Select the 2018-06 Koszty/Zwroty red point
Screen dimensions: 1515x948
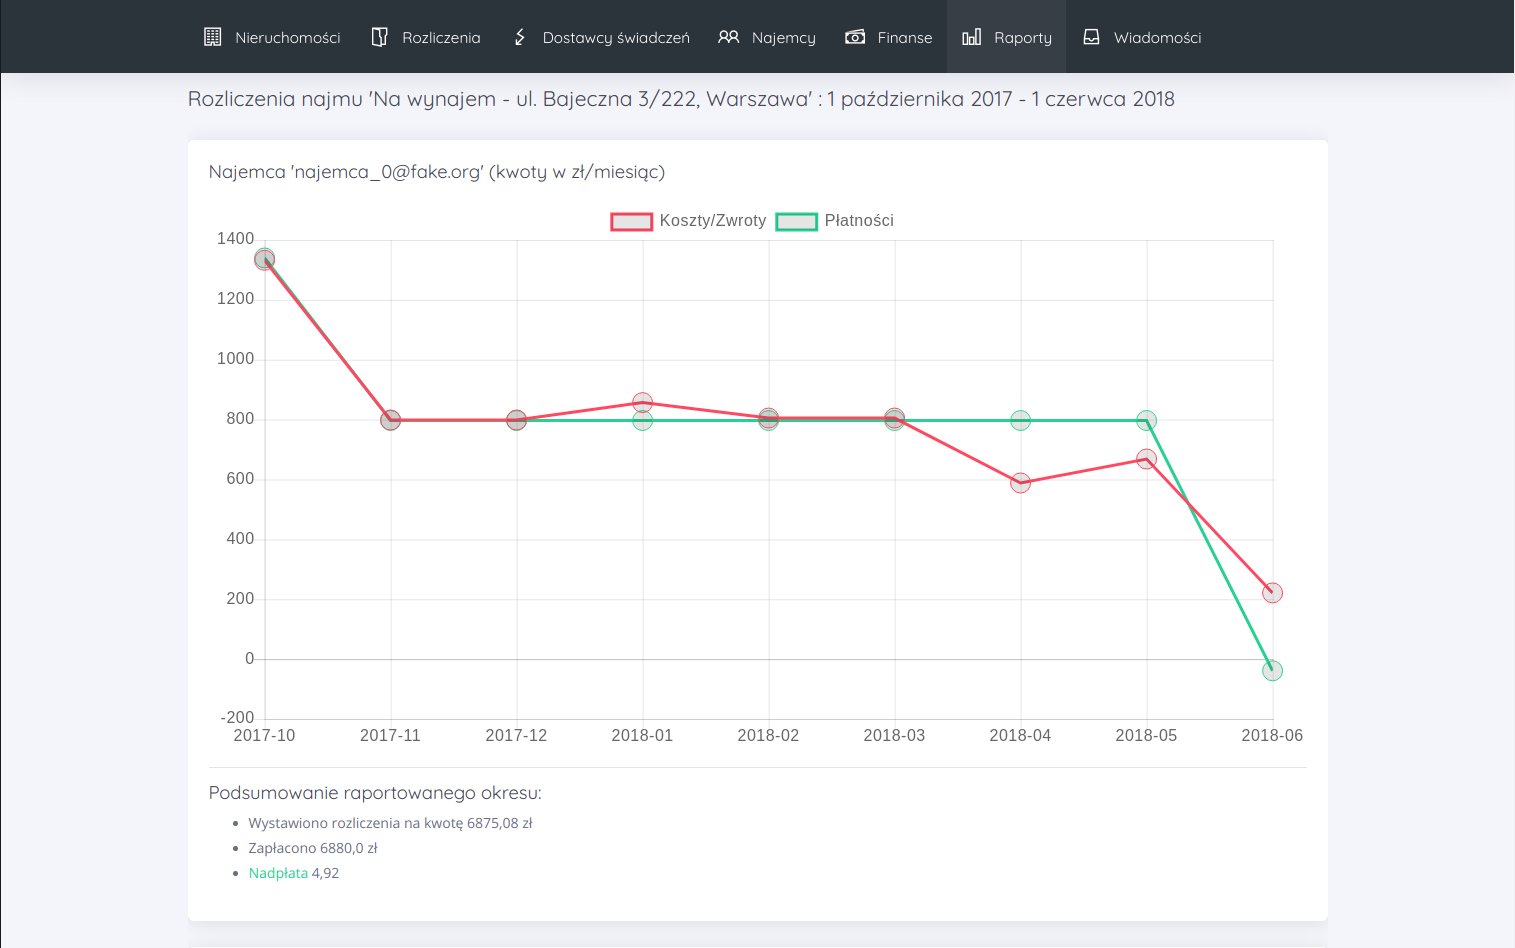(1272, 593)
